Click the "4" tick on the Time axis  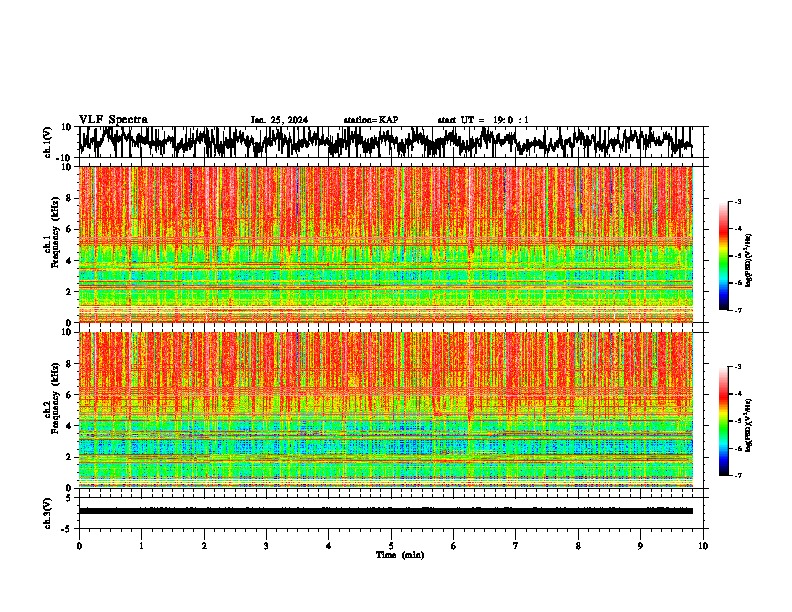329,546
